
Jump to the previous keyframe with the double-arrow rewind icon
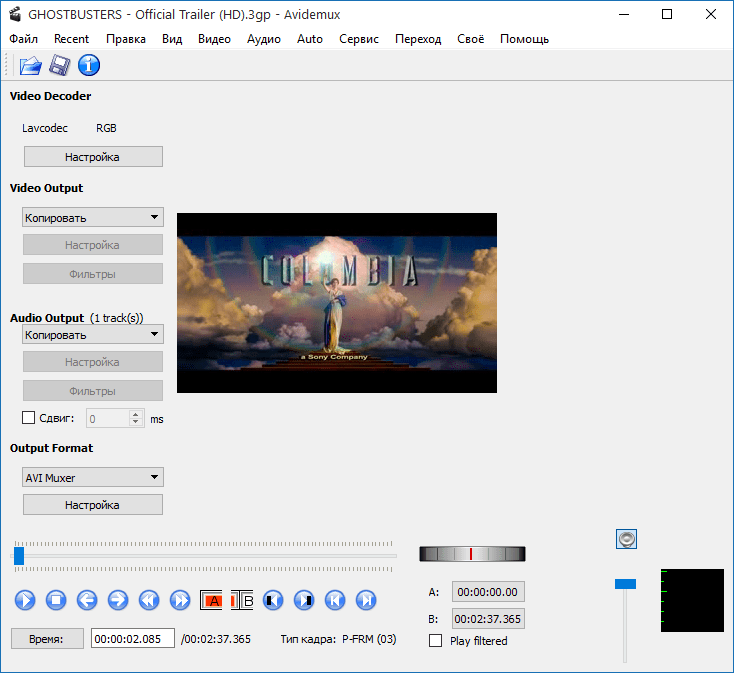tap(149, 600)
